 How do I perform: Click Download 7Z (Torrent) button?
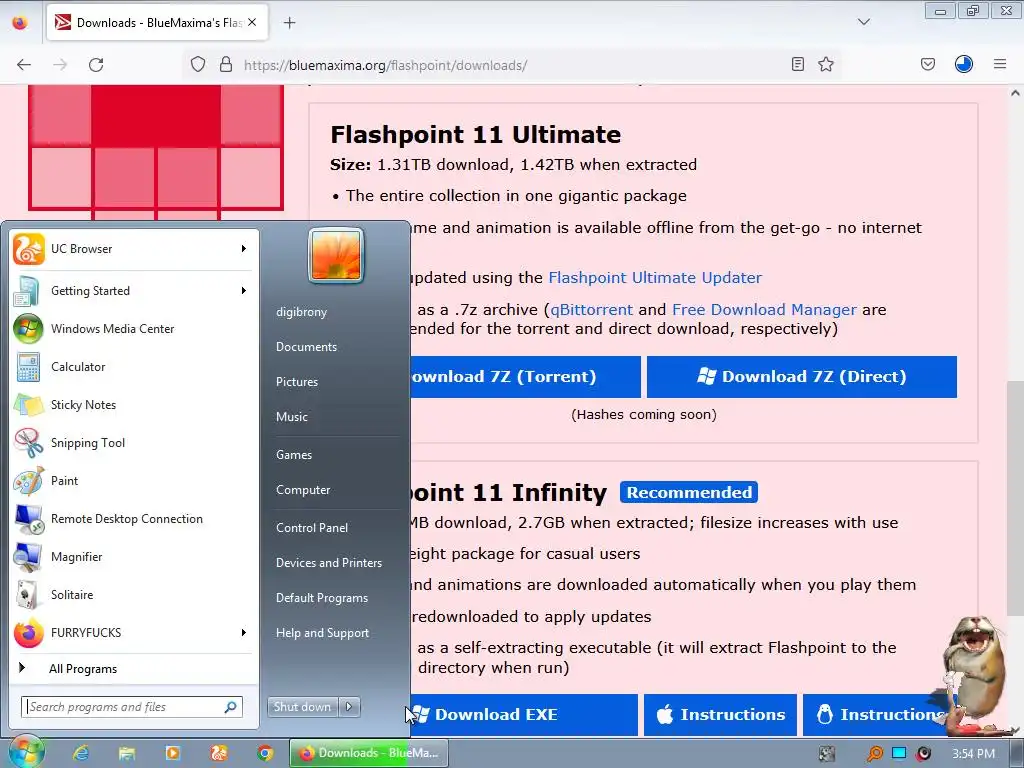point(524,377)
